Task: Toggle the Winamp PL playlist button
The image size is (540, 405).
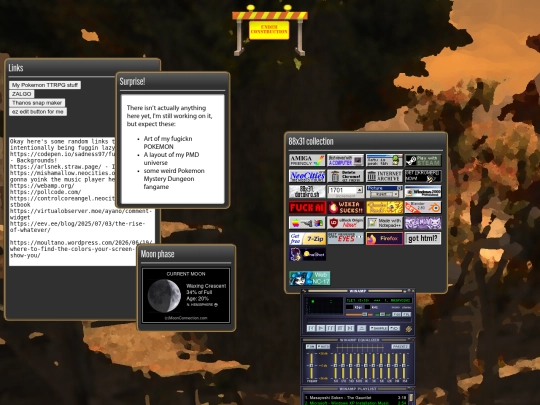Action: click(x=406, y=314)
